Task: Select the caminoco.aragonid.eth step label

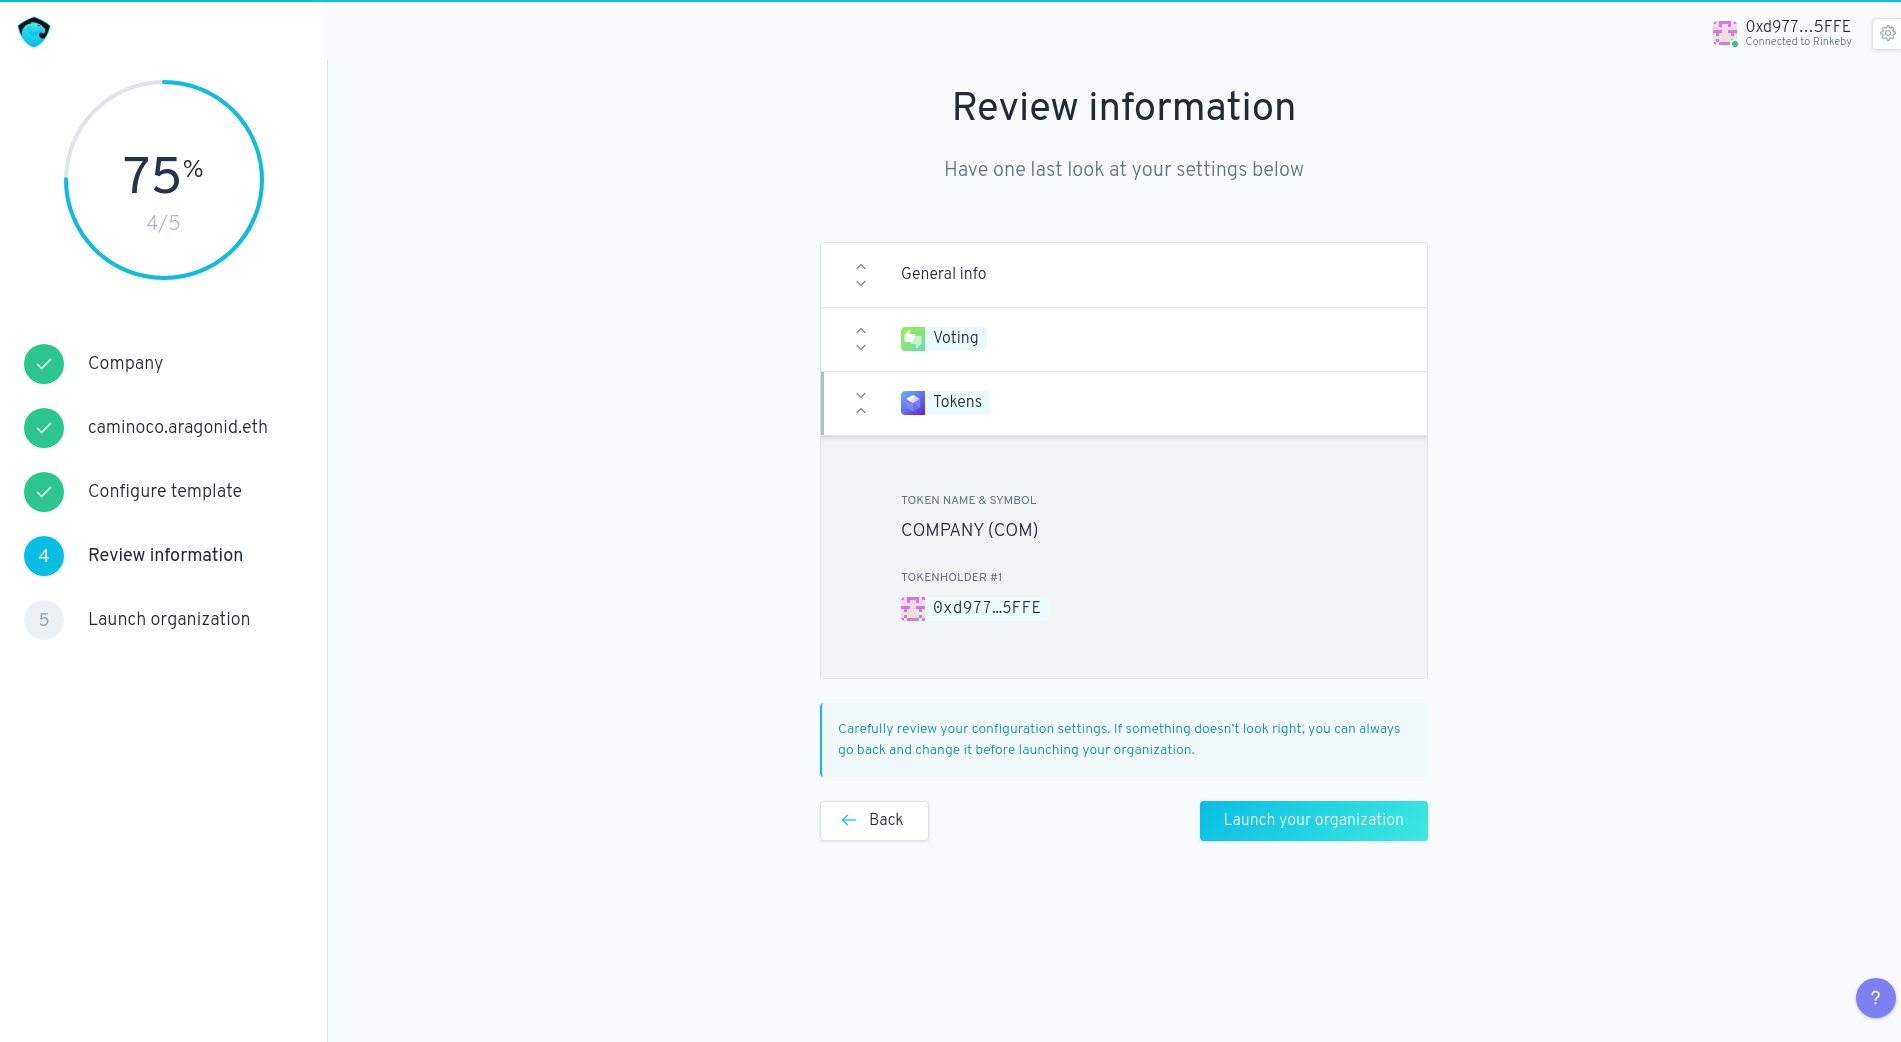Action: (178, 427)
